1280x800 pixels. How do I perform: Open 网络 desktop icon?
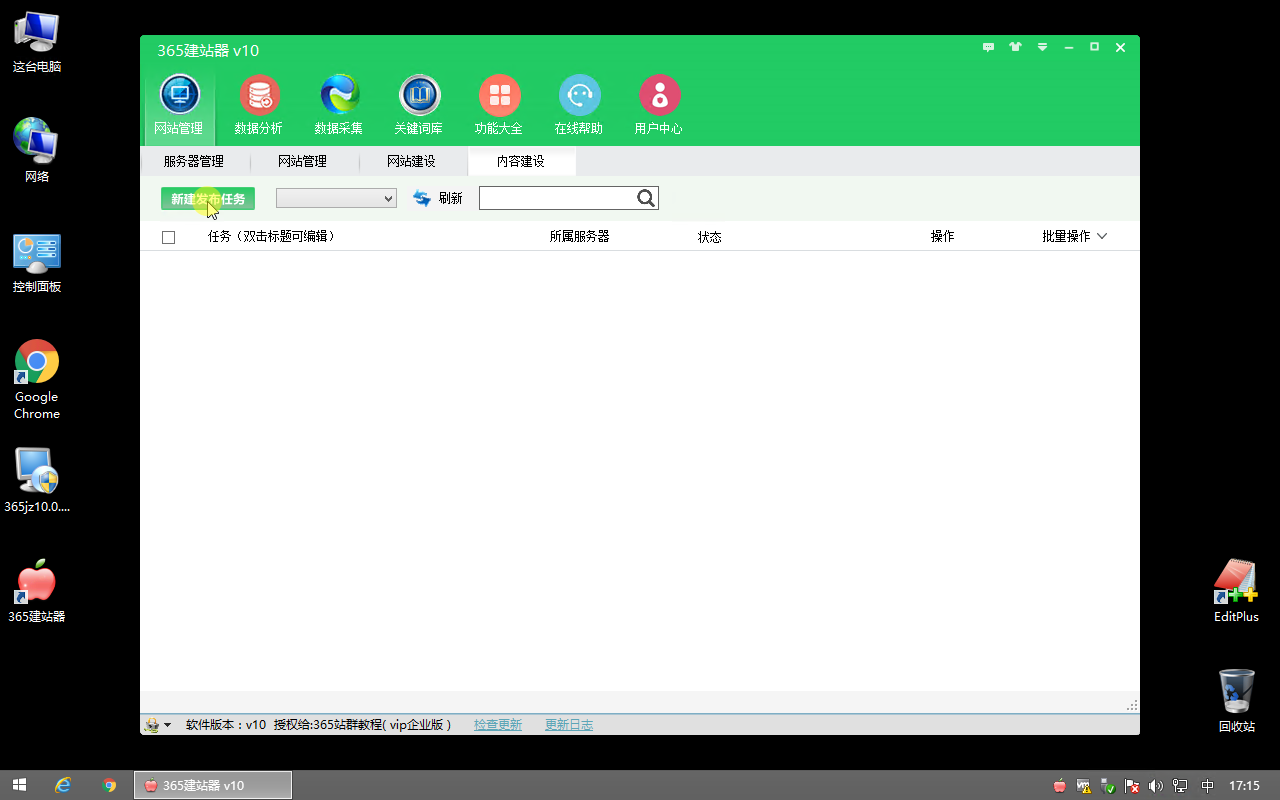[x=37, y=151]
